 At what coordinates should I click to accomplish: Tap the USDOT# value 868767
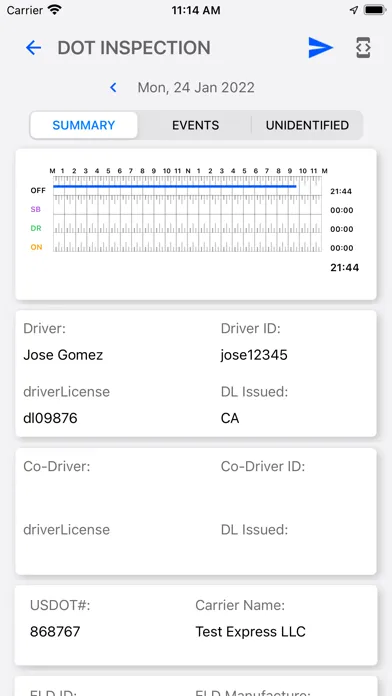tap(55, 632)
